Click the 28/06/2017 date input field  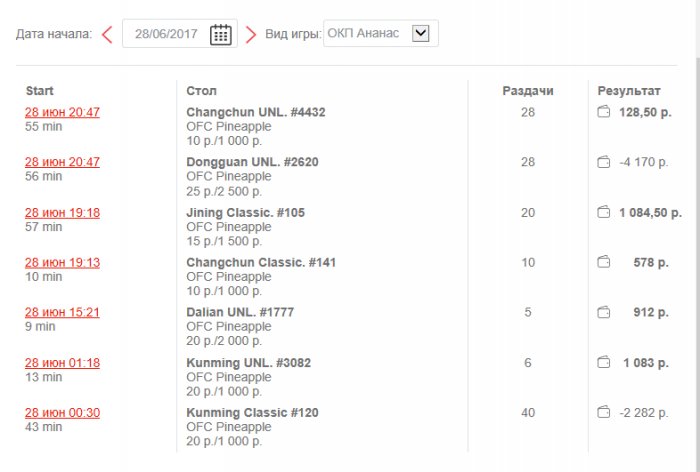180,33
